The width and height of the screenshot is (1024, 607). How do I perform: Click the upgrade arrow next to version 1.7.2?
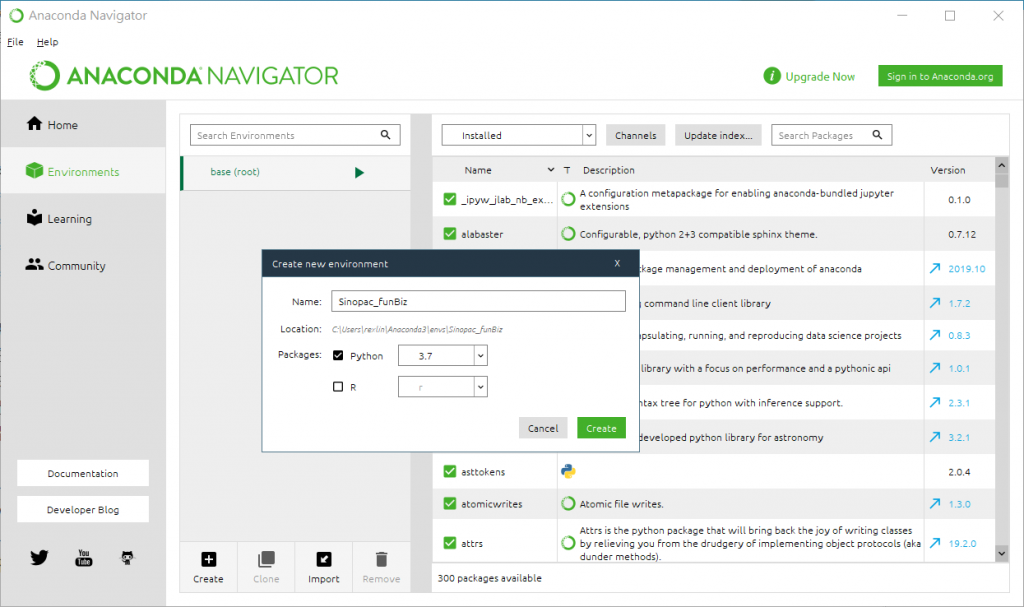point(935,303)
